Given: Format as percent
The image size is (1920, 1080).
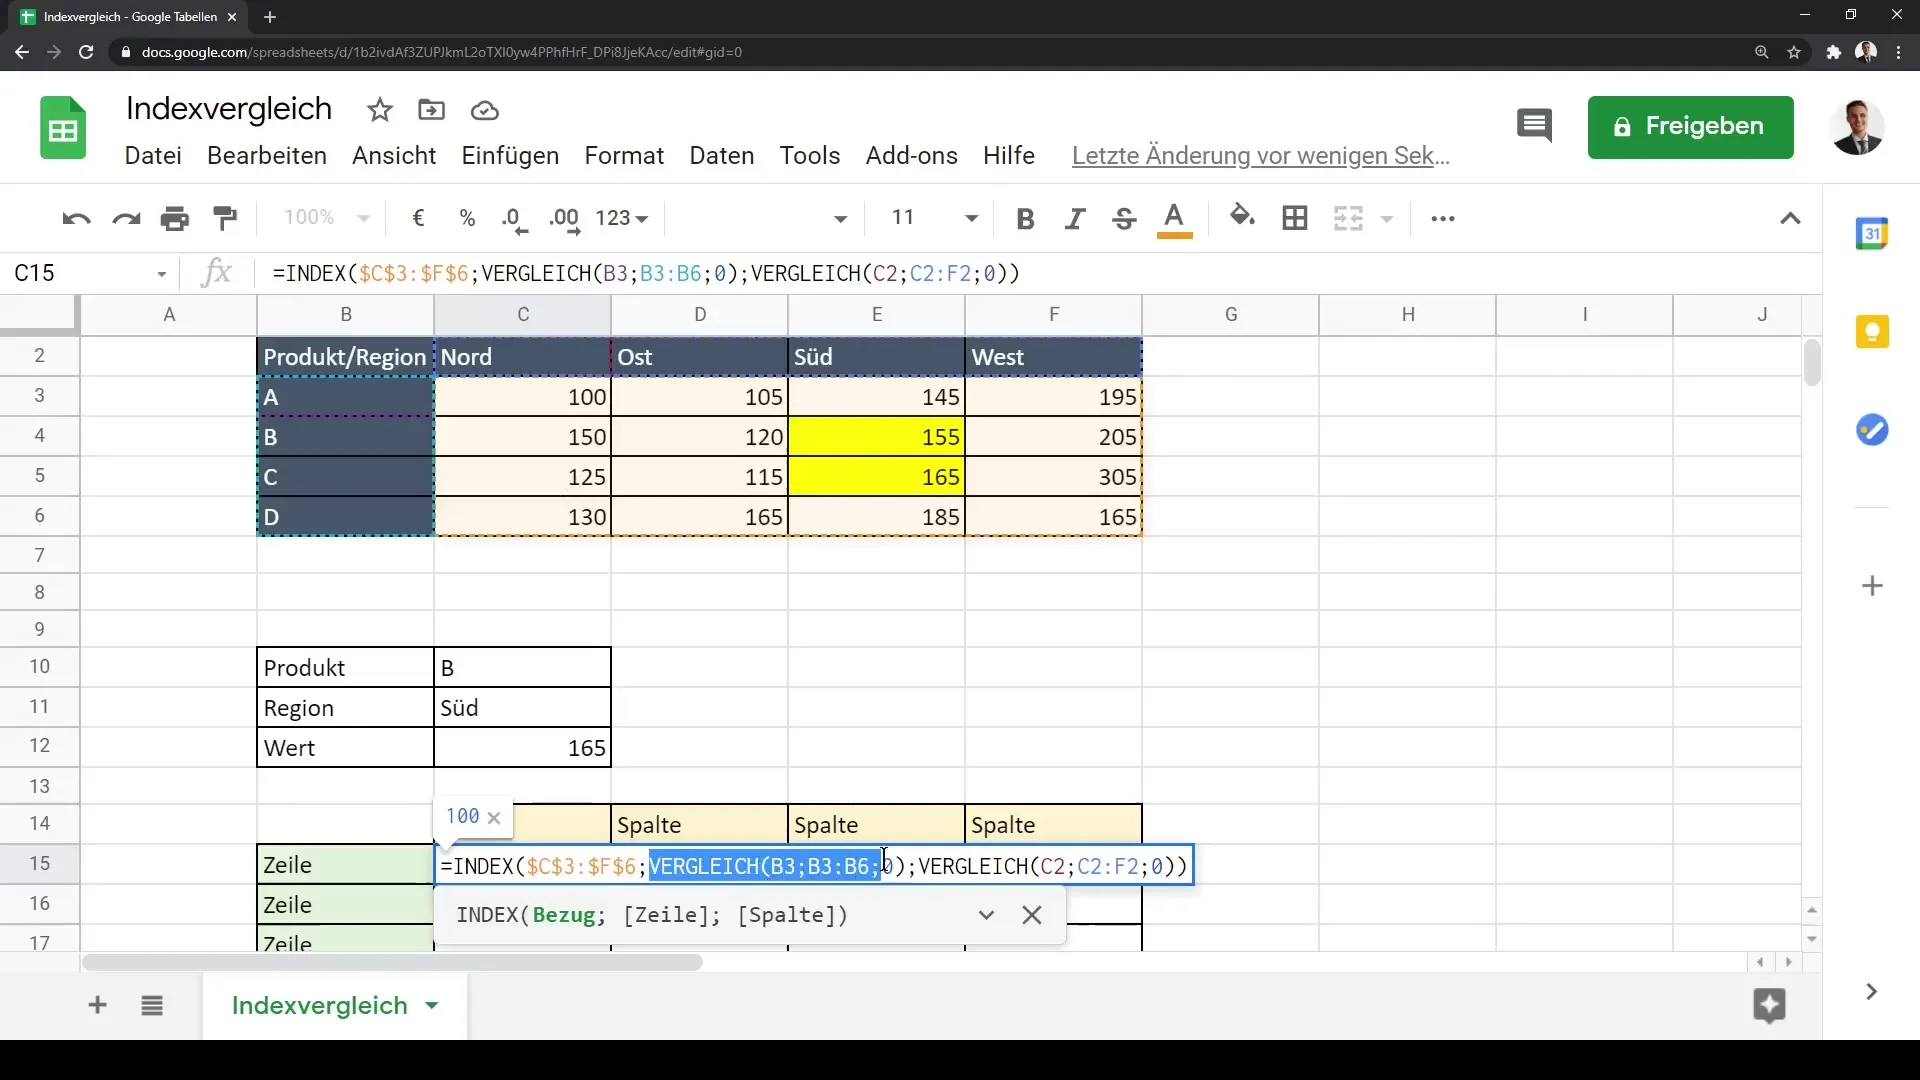Looking at the screenshot, I should pos(467,218).
